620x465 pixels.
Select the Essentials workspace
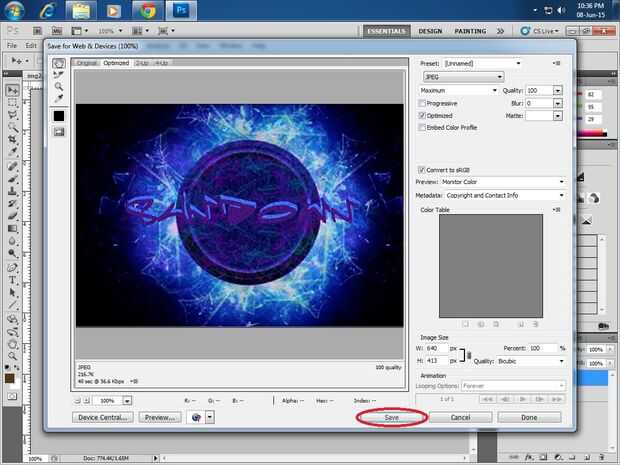coord(386,31)
